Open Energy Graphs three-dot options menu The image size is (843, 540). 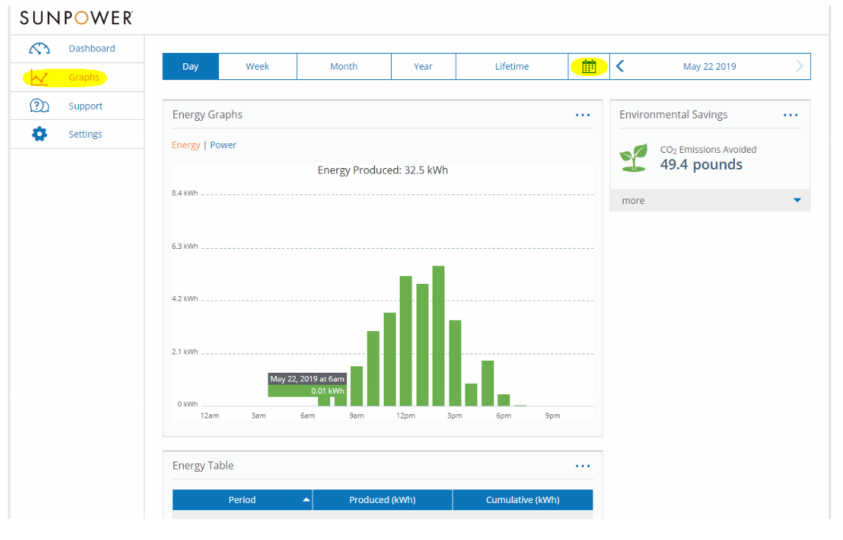[582, 115]
